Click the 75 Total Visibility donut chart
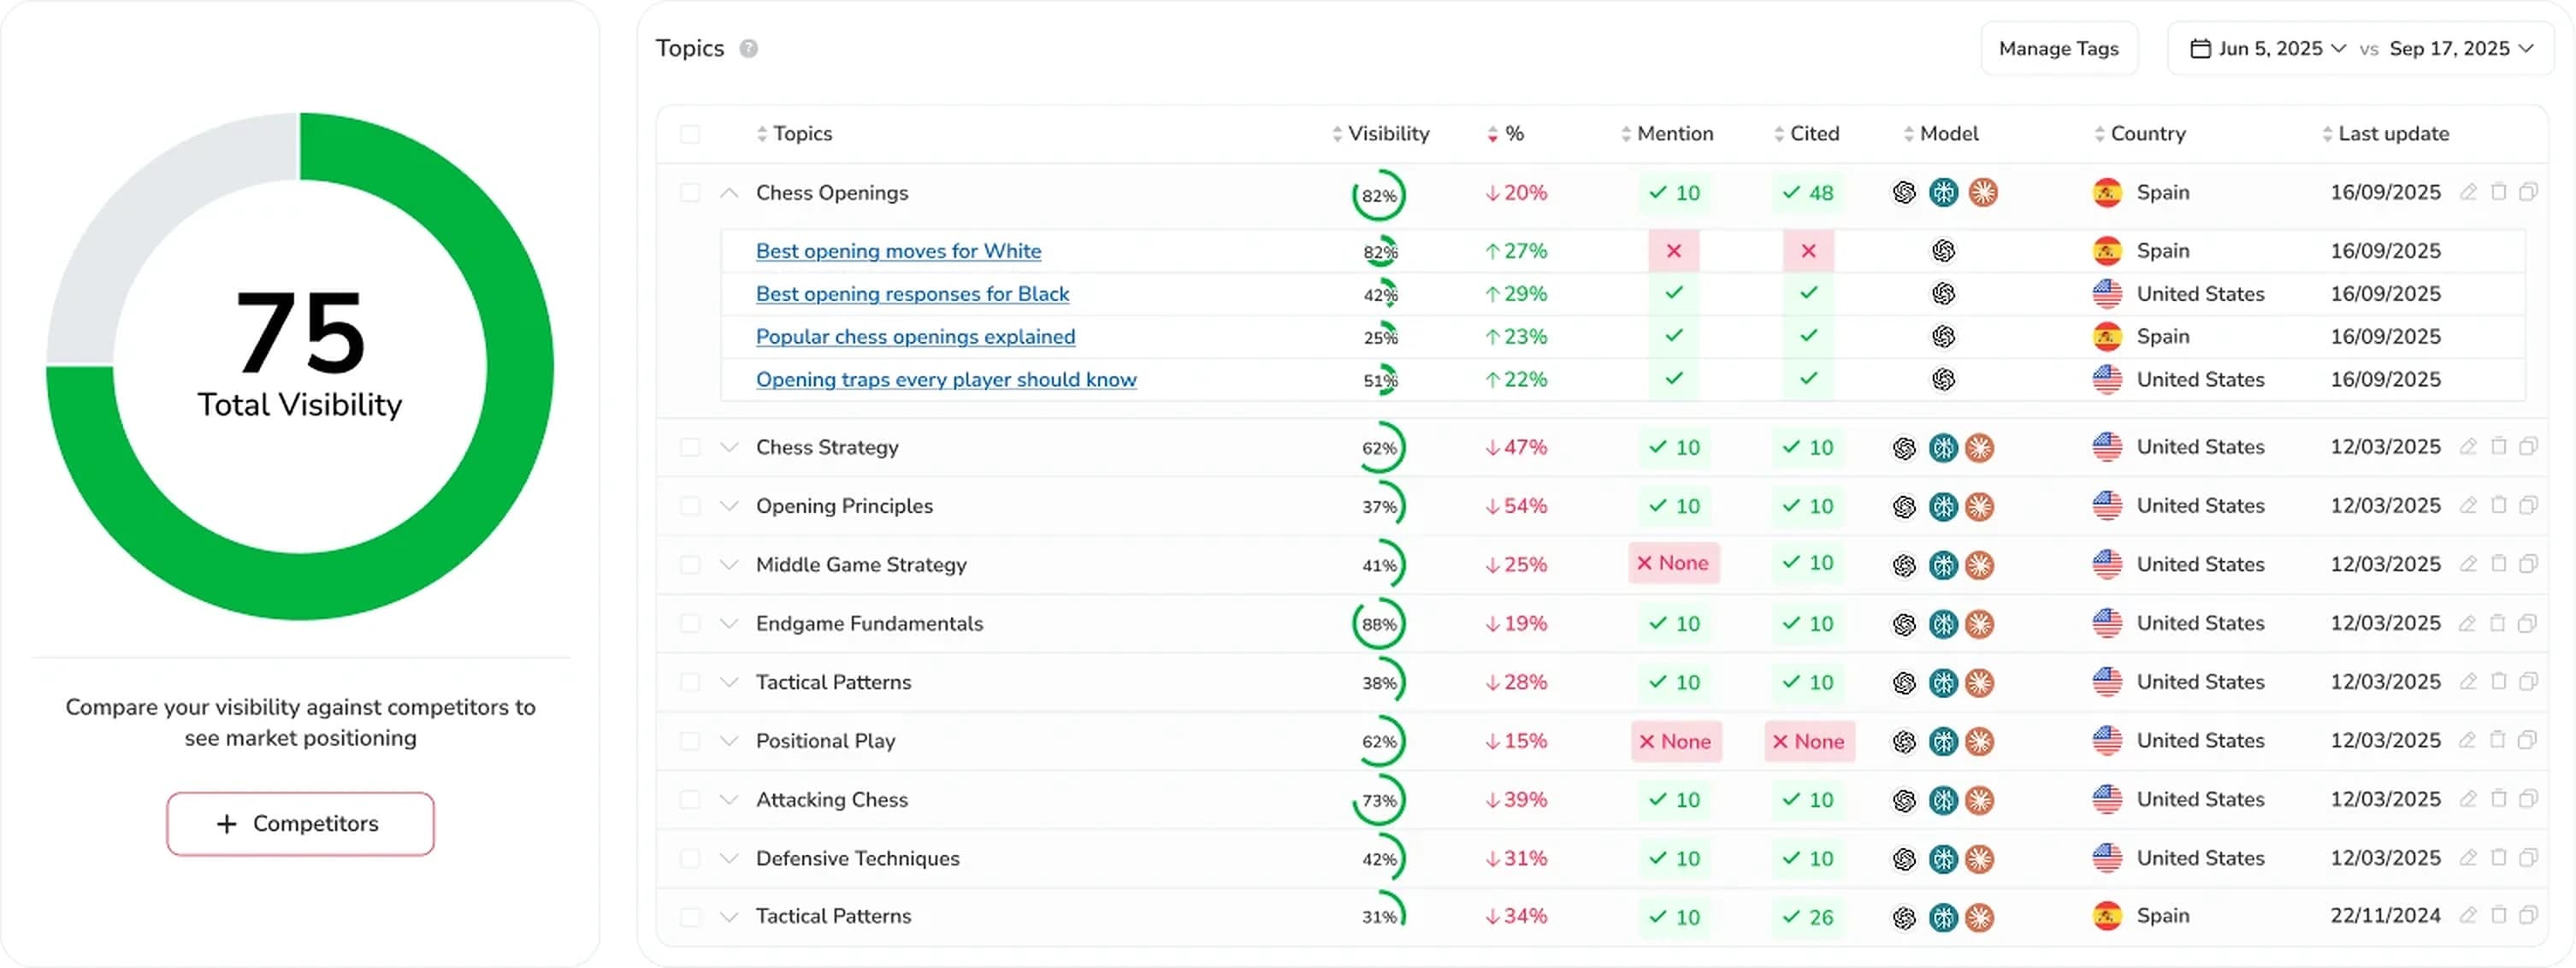The image size is (2576, 968). (x=300, y=366)
